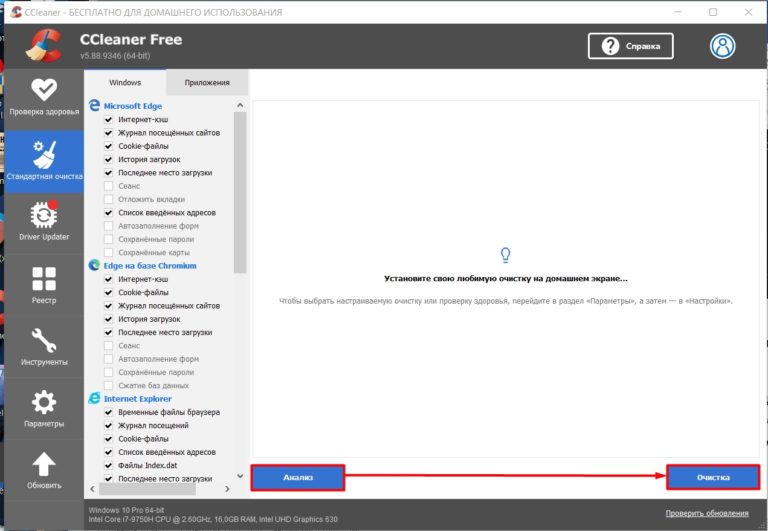
Task: Open Driver Updater in the sidebar
Action: click(44, 221)
